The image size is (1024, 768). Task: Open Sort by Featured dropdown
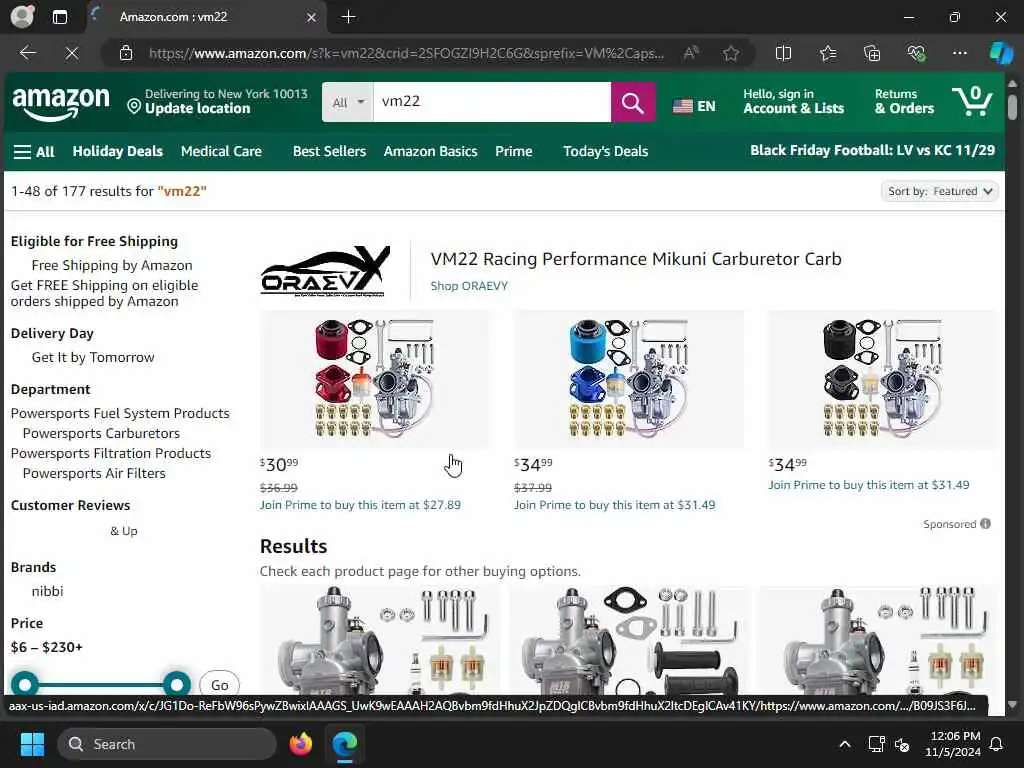click(x=940, y=191)
